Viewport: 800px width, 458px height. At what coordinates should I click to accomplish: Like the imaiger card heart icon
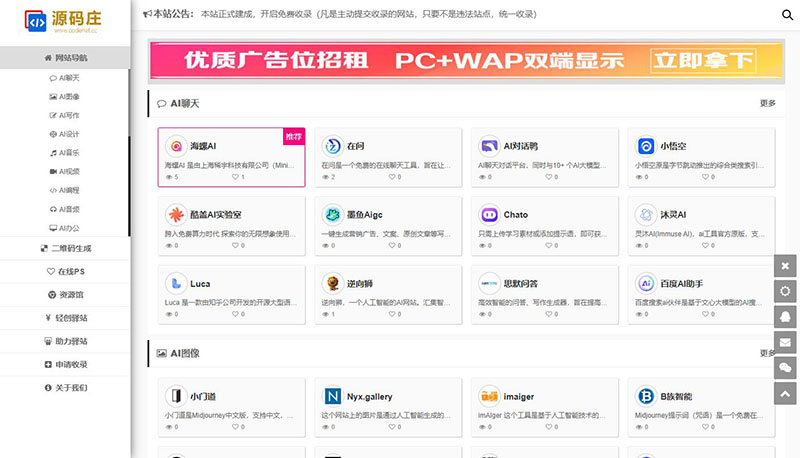click(x=548, y=427)
